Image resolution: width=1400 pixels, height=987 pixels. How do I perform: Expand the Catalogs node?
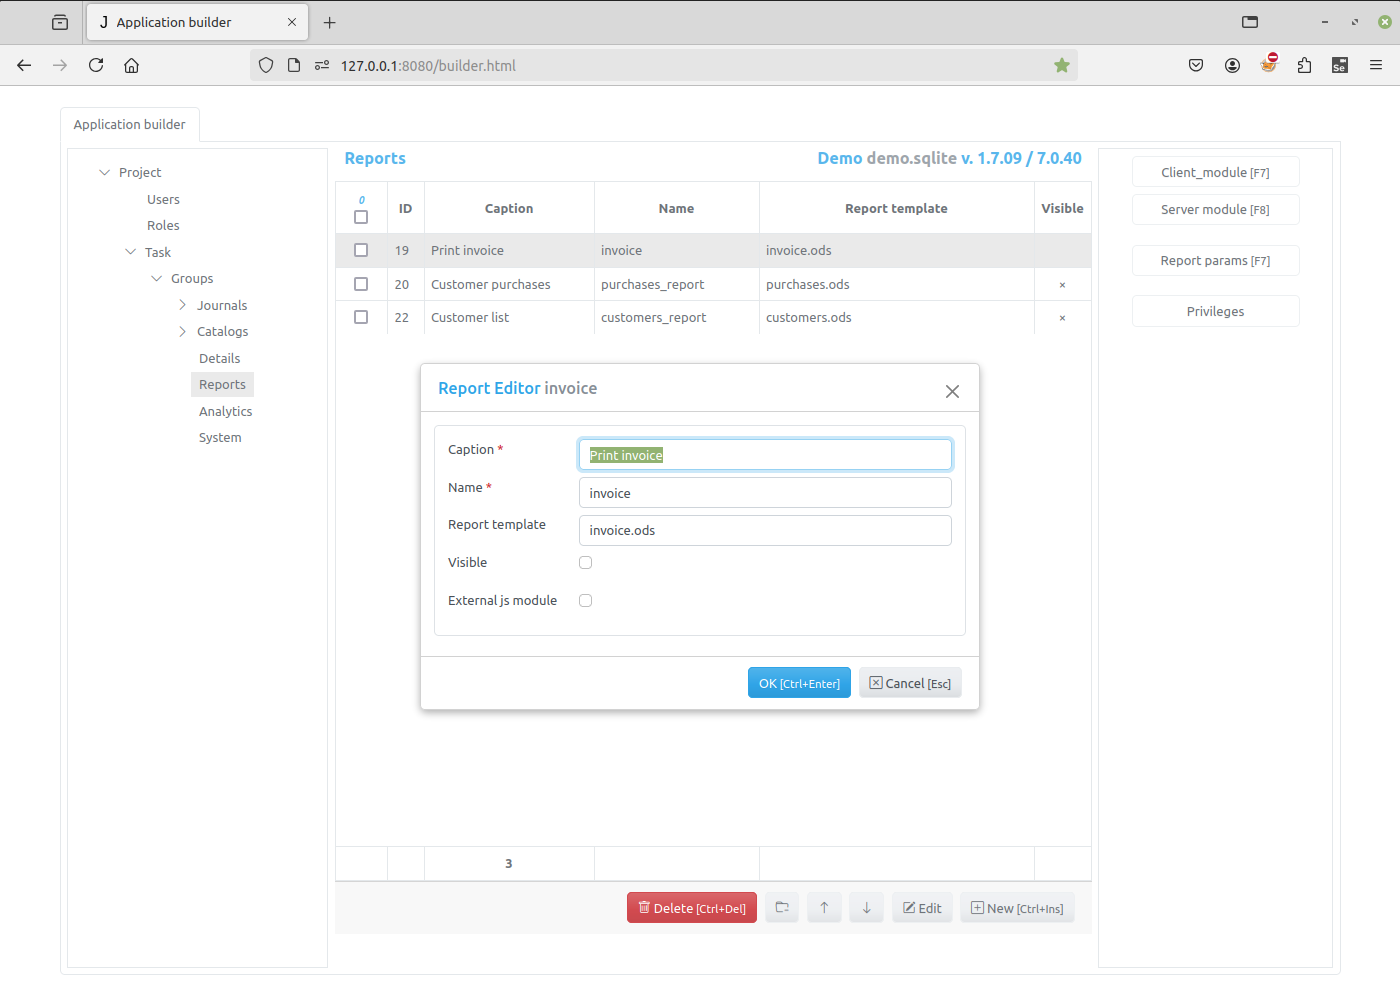[x=182, y=331]
